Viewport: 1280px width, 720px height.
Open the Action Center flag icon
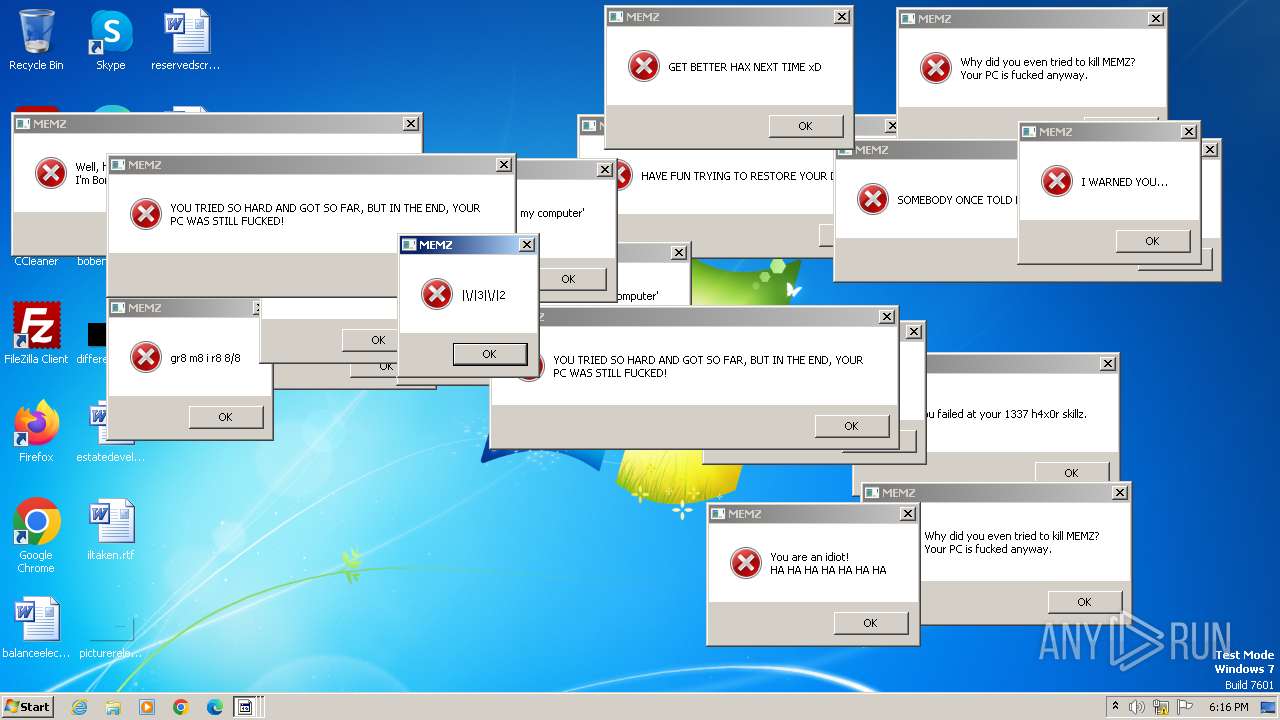point(1183,707)
